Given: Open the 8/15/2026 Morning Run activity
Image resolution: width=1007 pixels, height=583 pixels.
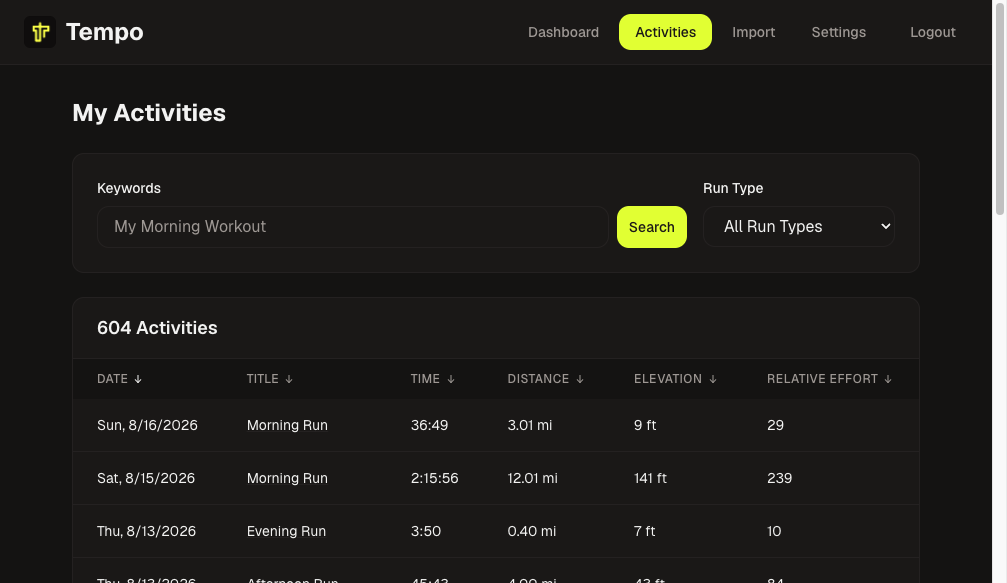Looking at the screenshot, I should point(287,478).
